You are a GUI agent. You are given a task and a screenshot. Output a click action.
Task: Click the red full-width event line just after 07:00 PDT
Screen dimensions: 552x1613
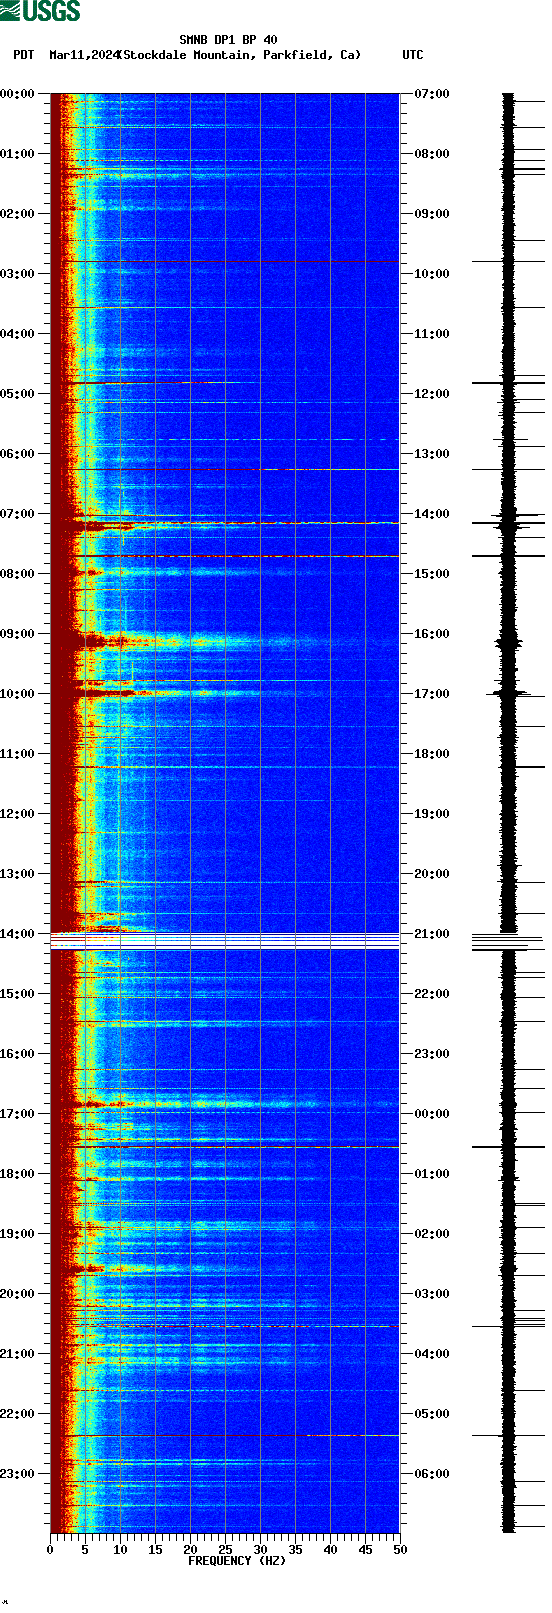[225, 523]
